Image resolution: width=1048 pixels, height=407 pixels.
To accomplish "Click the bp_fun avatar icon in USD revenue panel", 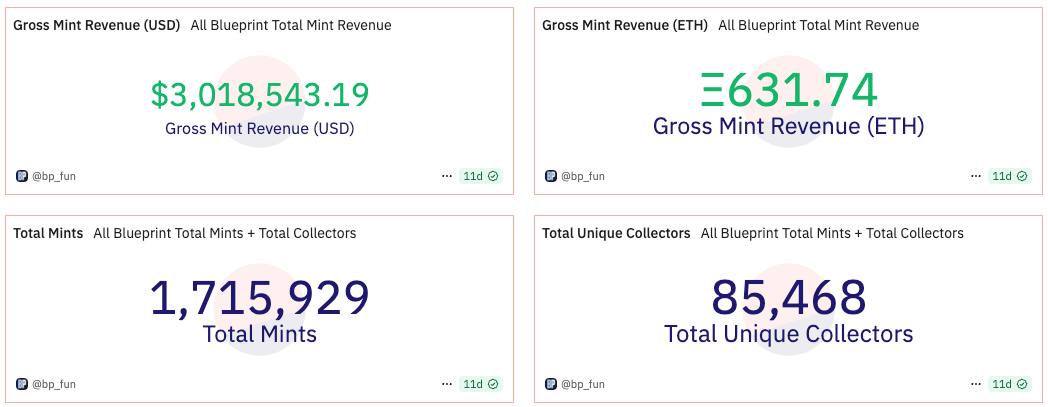I will (22, 176).
